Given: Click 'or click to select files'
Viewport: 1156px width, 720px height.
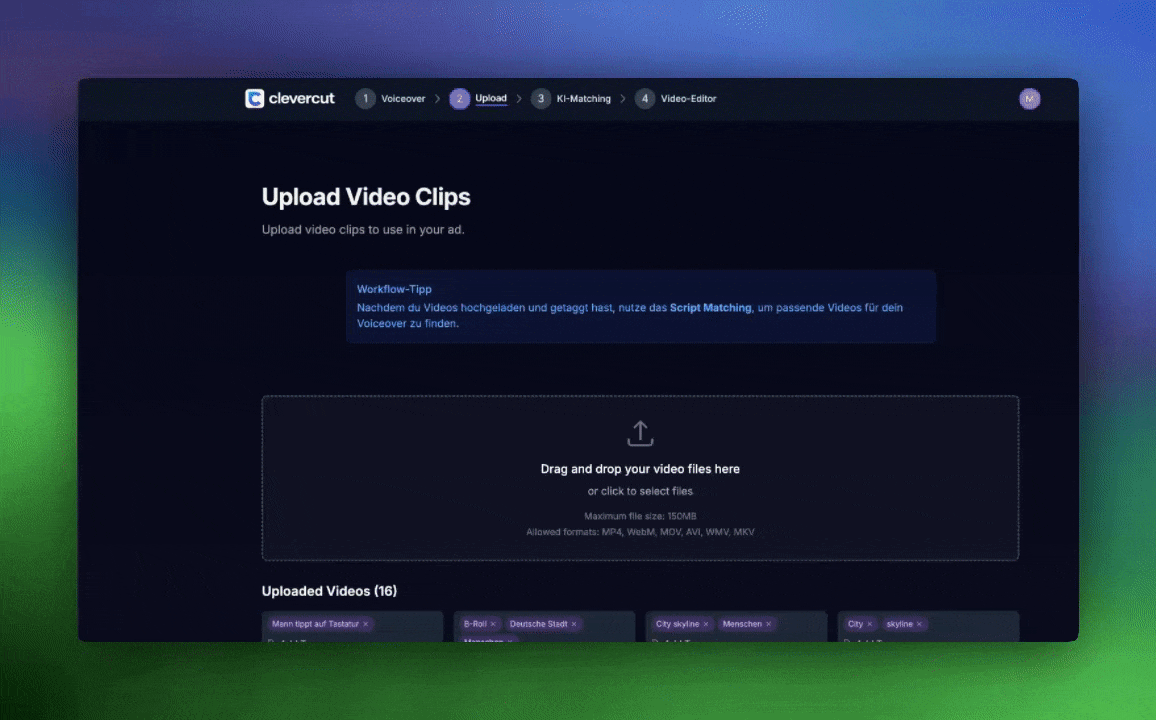Looking at the screenshot, I should tap(640, 491).
